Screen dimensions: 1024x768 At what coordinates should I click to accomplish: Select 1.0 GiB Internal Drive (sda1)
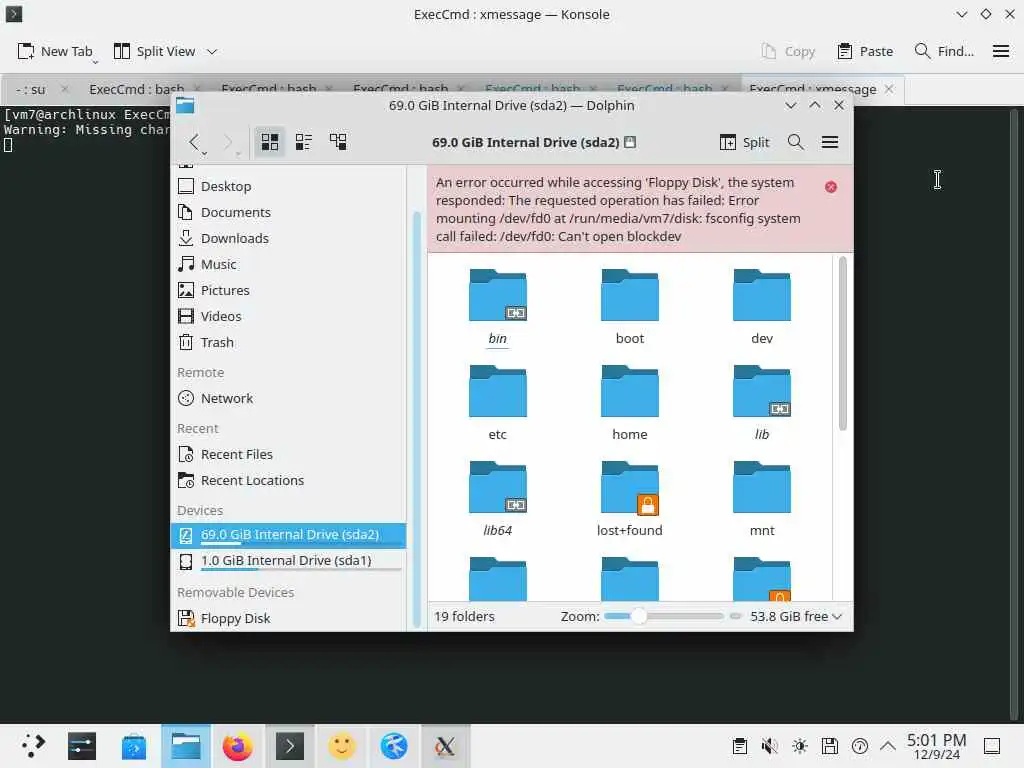pyautogui.click(x=289, y=561)
